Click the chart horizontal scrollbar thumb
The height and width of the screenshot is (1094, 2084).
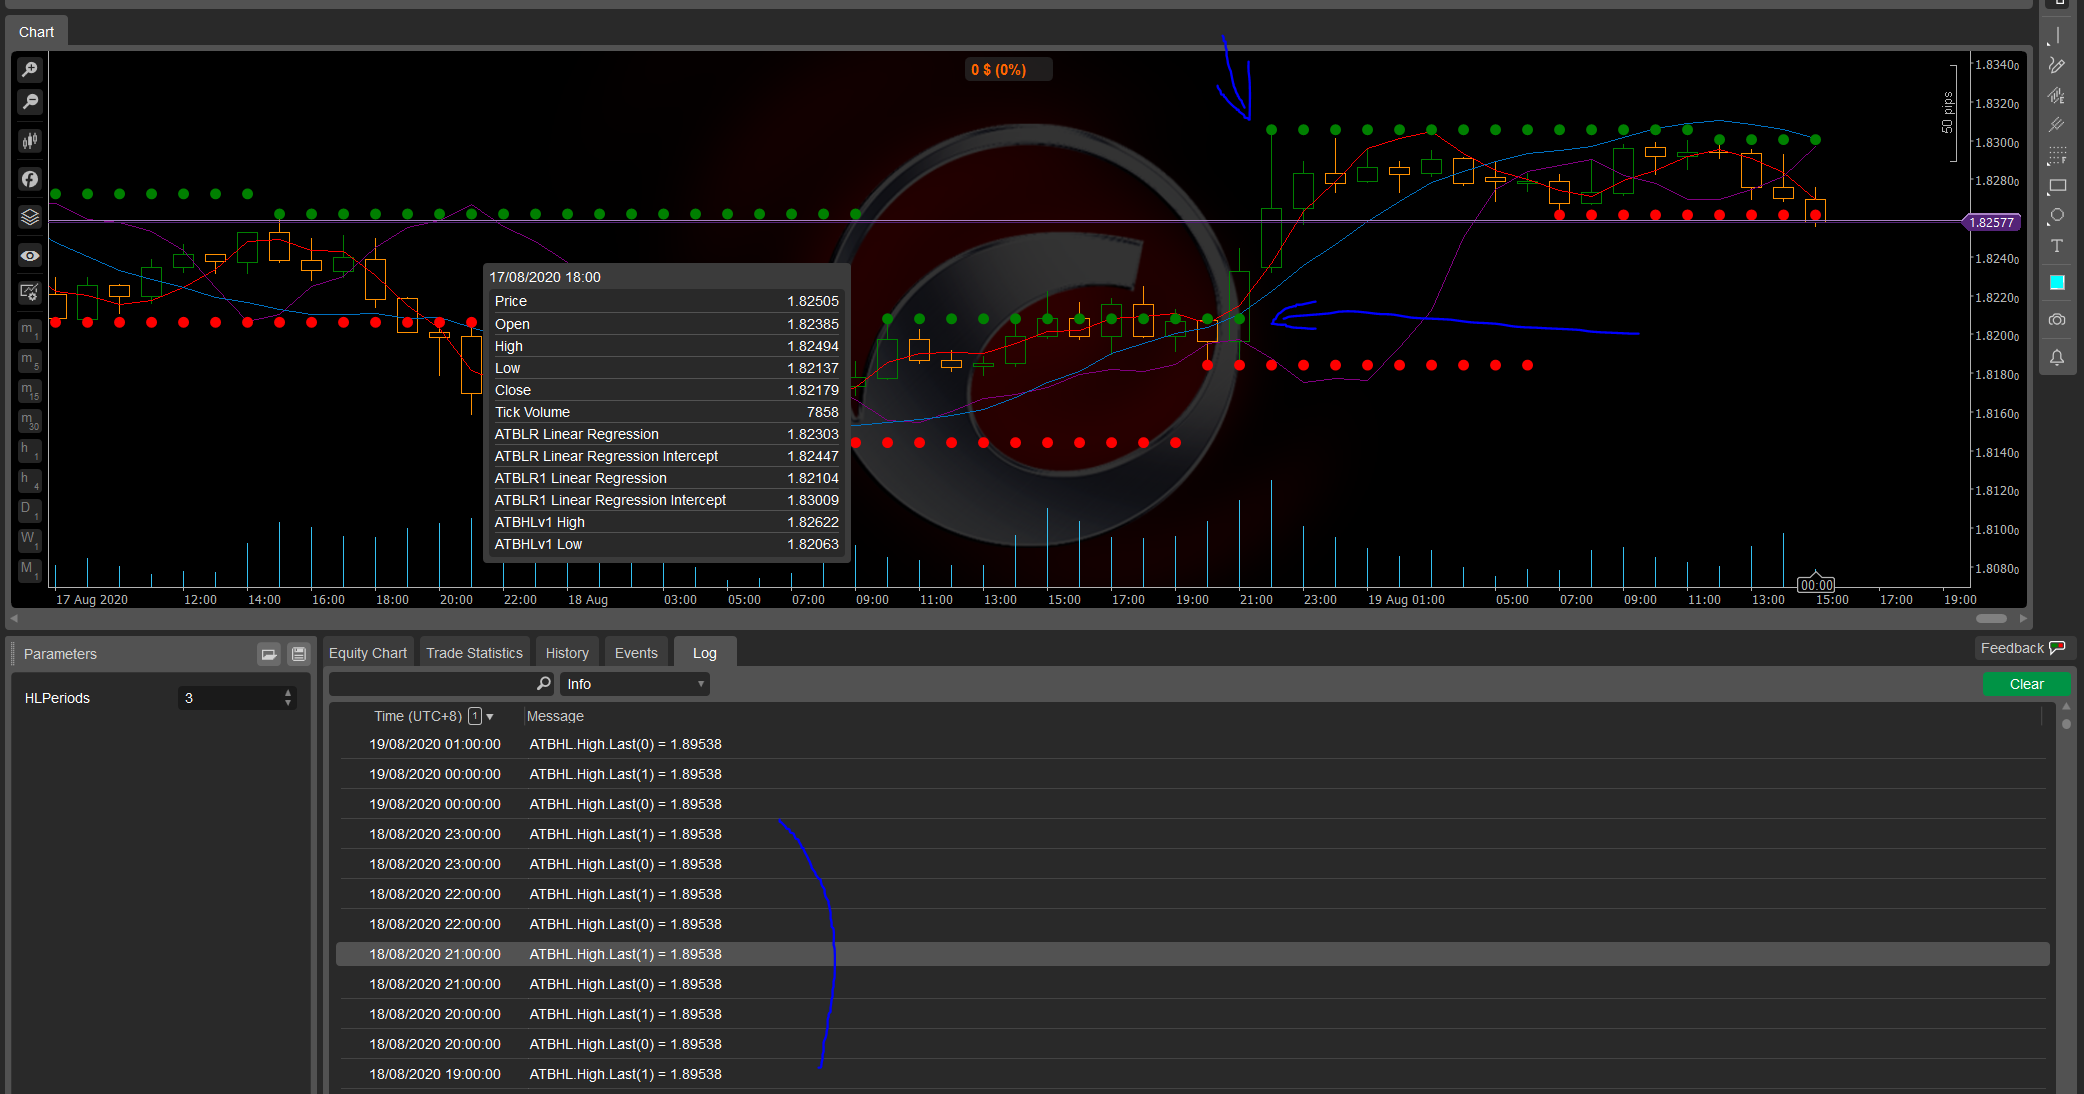1991,618
